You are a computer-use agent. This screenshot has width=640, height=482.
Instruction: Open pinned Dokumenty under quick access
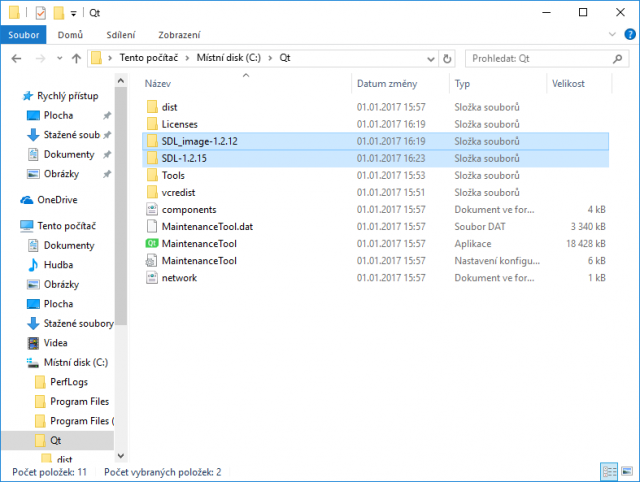pyautogui.click(x=69, y=155)
